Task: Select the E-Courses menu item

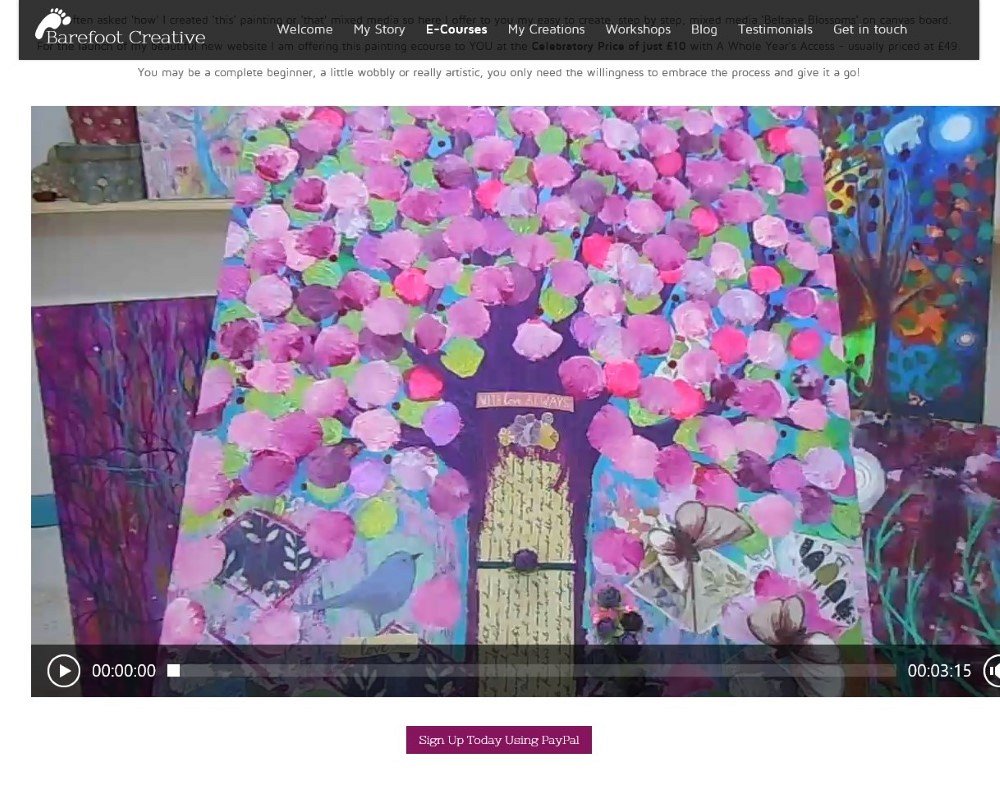Action: click(x=456, y=29)
